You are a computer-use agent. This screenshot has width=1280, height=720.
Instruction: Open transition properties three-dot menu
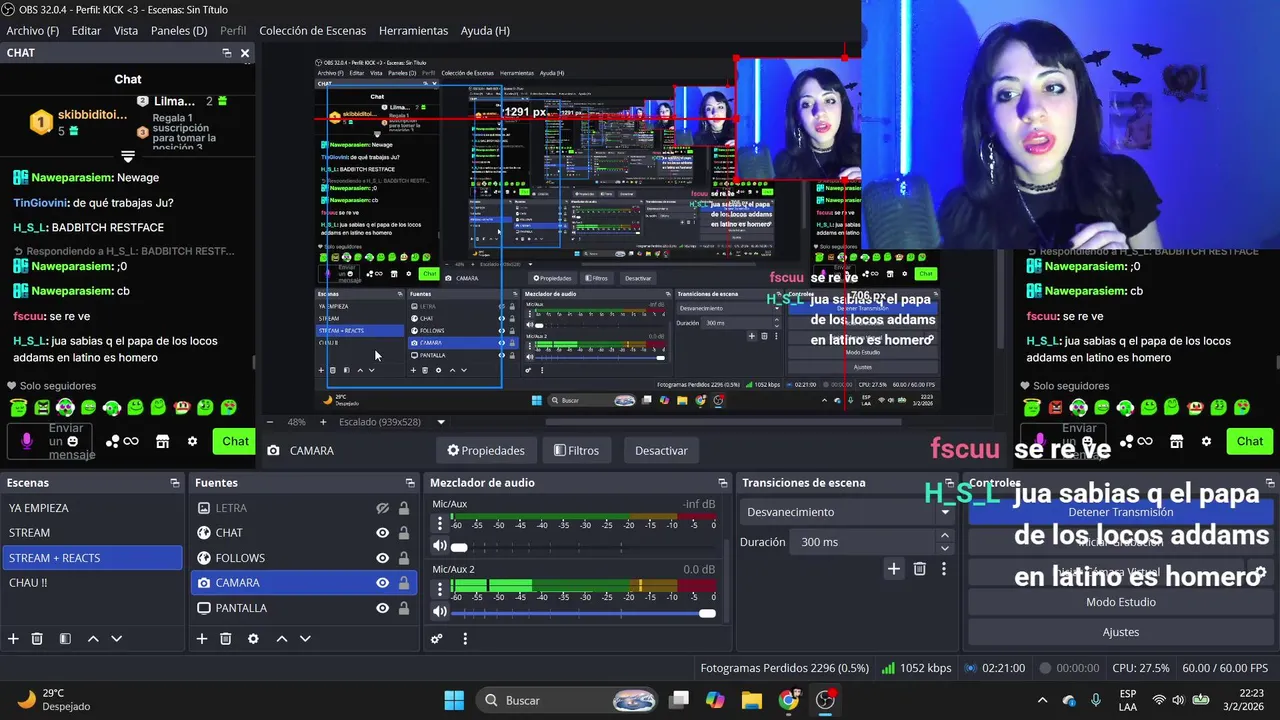coord(943,569)
